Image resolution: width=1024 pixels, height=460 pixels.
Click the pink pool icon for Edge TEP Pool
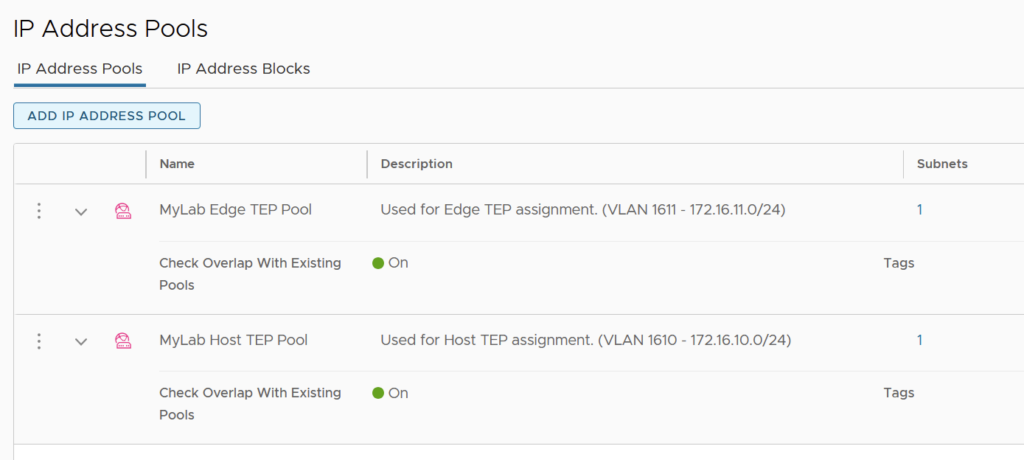[x=123, y=211]
